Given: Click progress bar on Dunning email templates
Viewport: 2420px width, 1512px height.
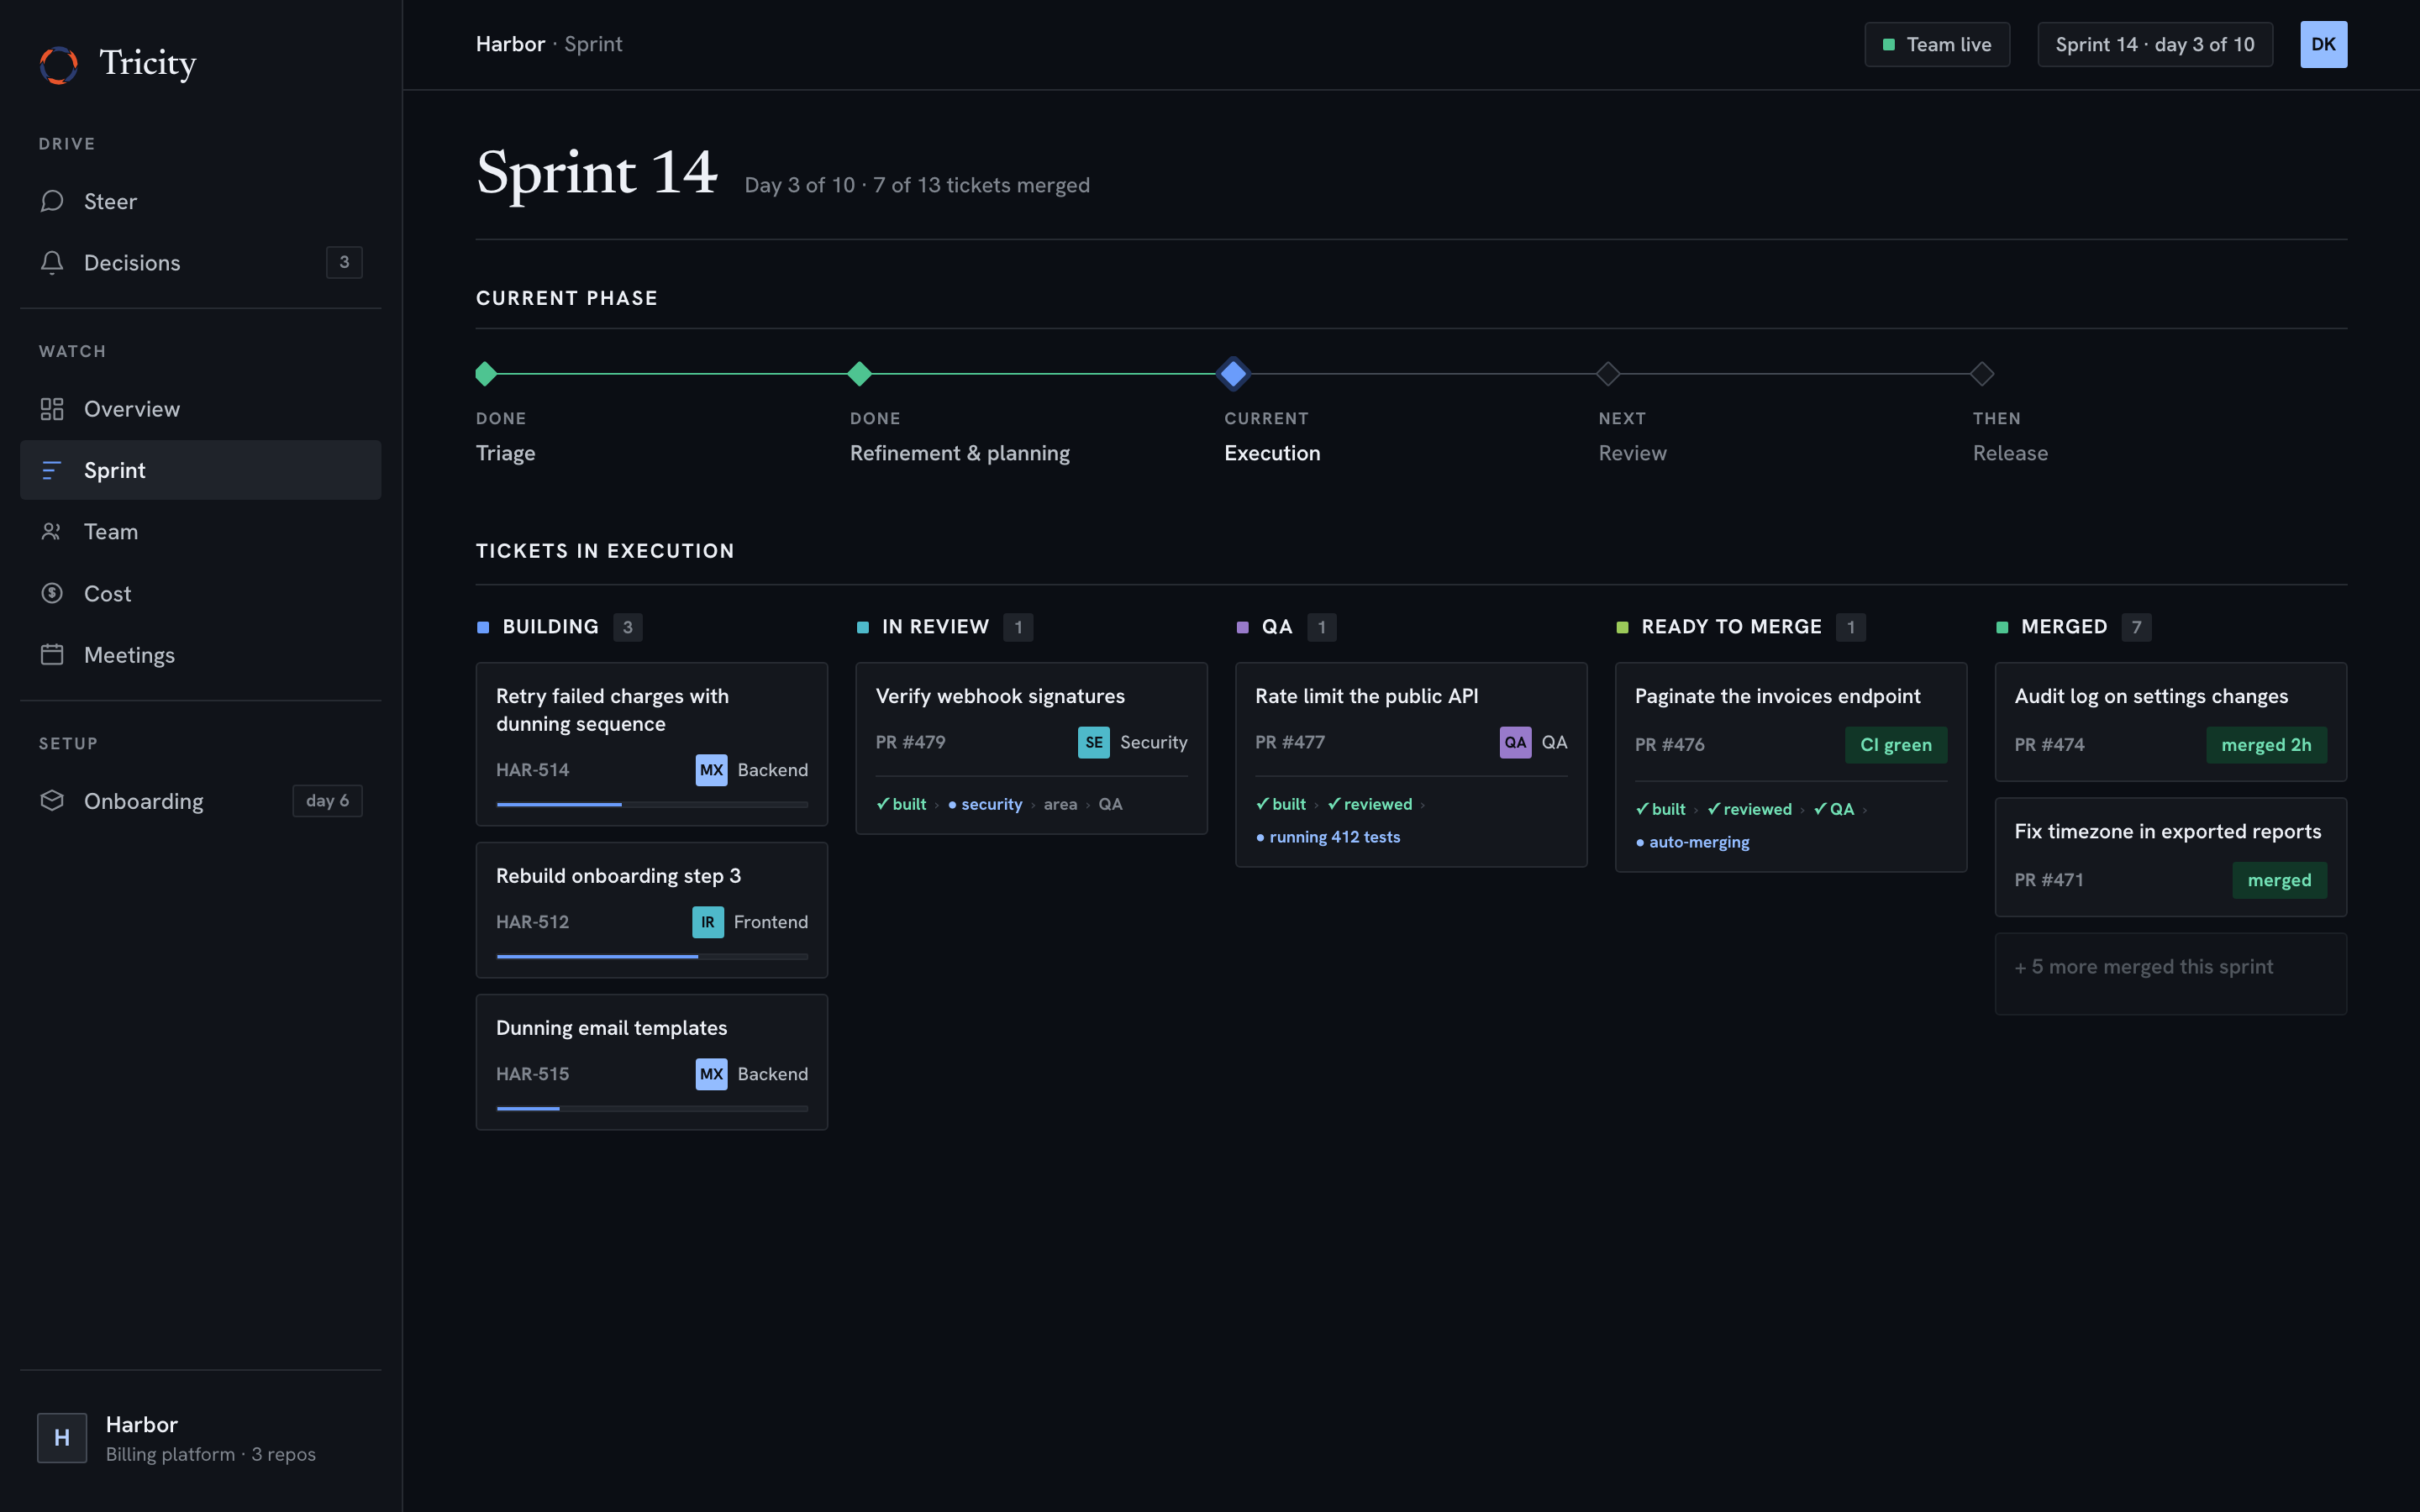Looking at the screenshot, I should click(x=652, y=1109).
